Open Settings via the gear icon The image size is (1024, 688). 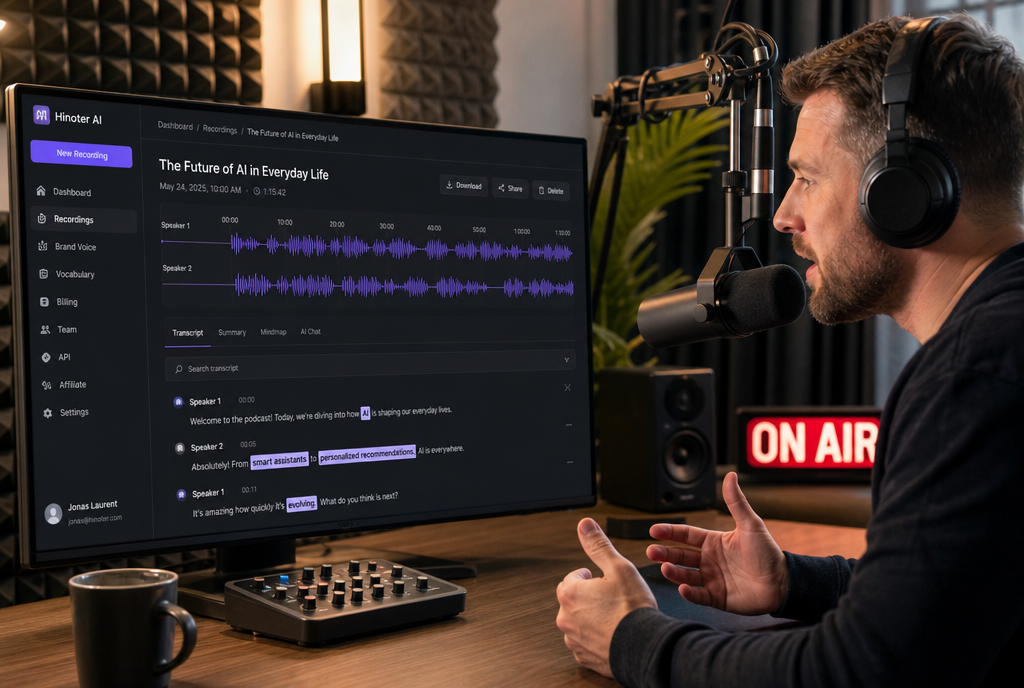coord(47,413)
